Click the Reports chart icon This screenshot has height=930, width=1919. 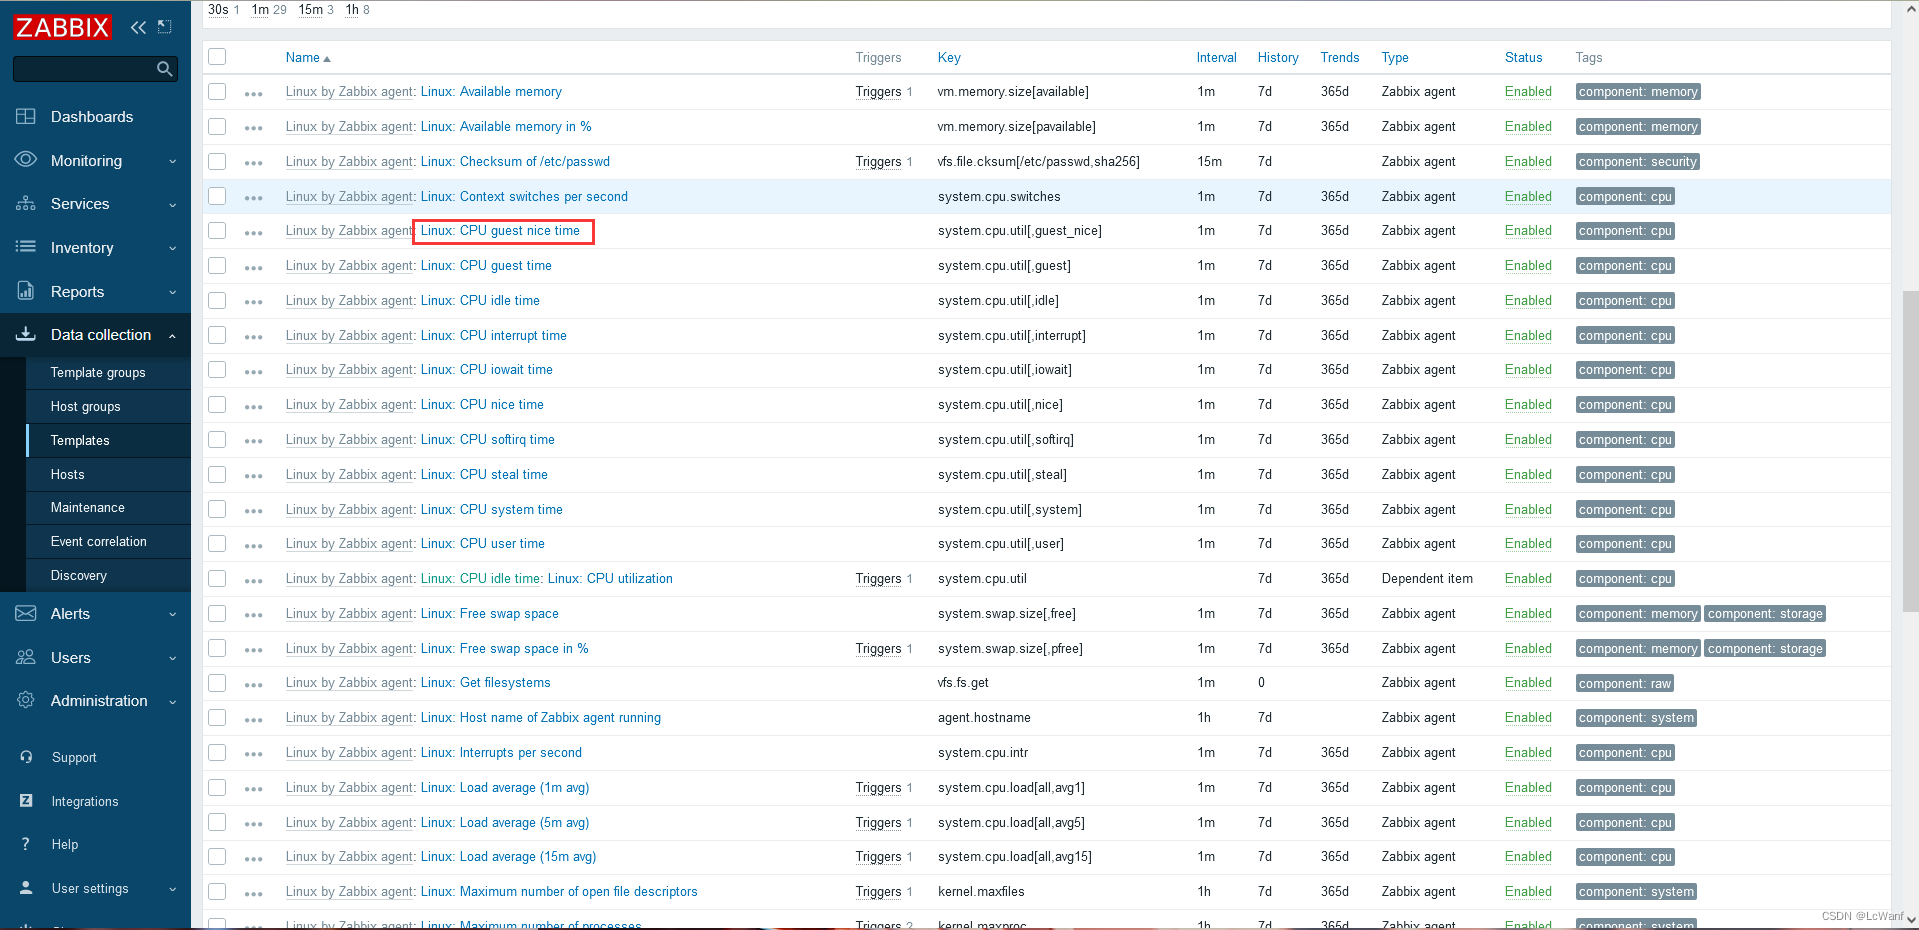pyautogui.click(x=26, y=291)
